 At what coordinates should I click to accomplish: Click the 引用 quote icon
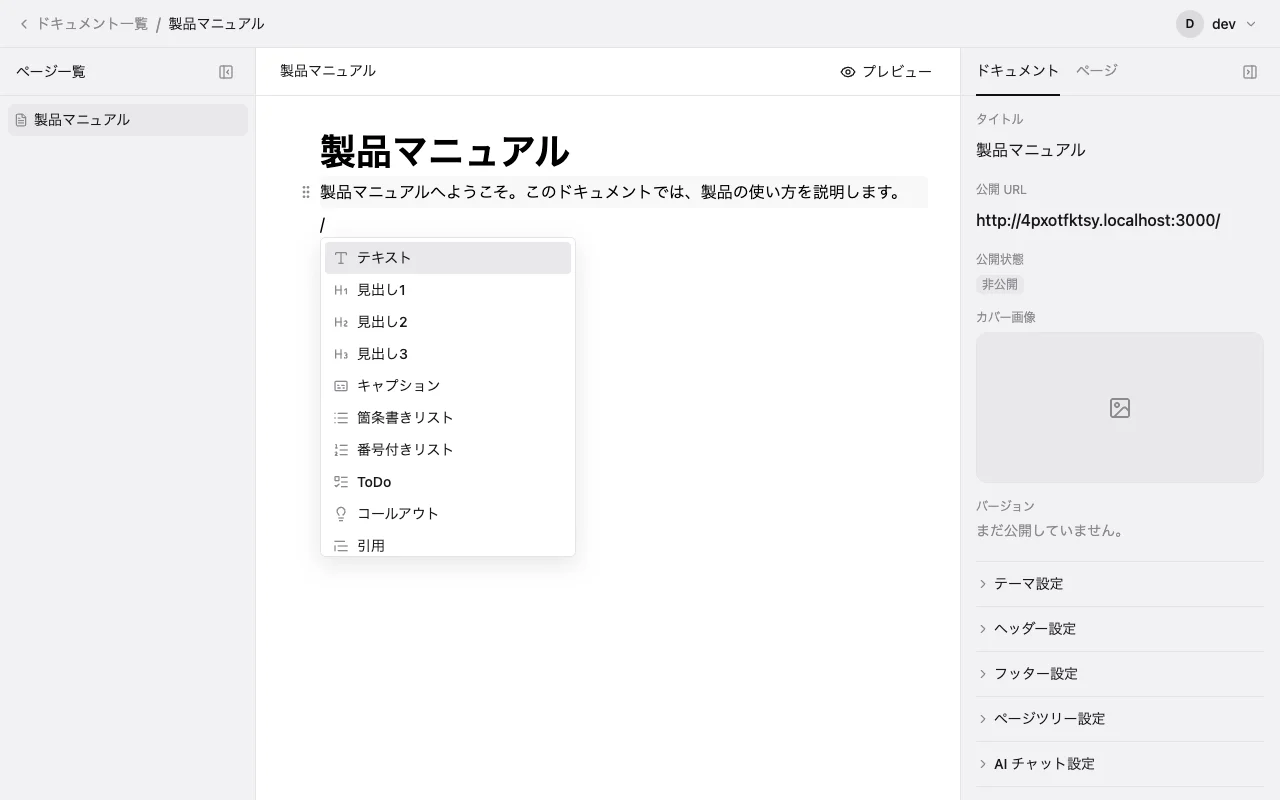[x=341, y=546]
